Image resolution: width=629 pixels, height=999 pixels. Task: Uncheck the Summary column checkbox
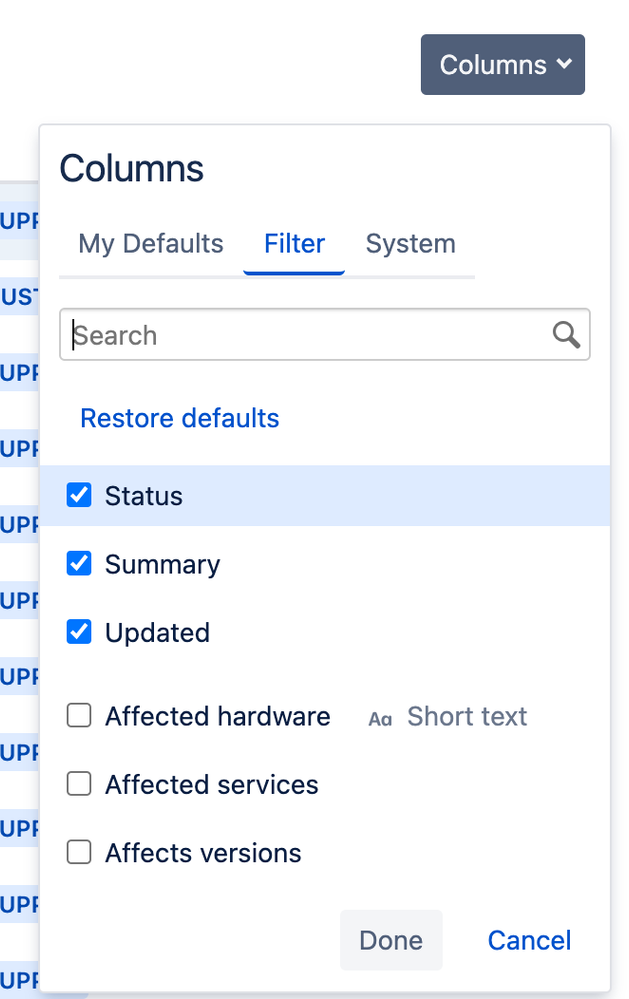tap(79, 563)
